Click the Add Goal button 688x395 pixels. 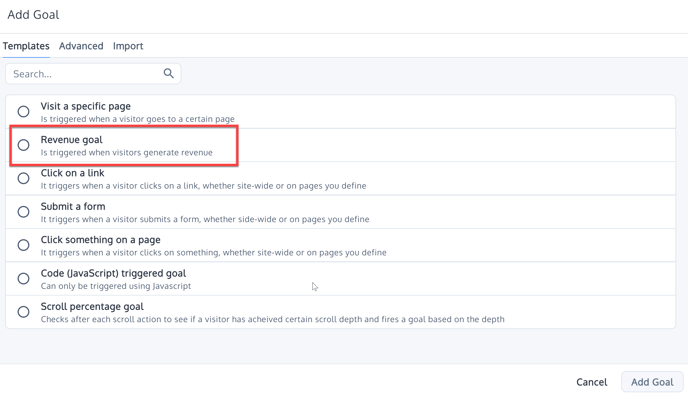point(652,382)
